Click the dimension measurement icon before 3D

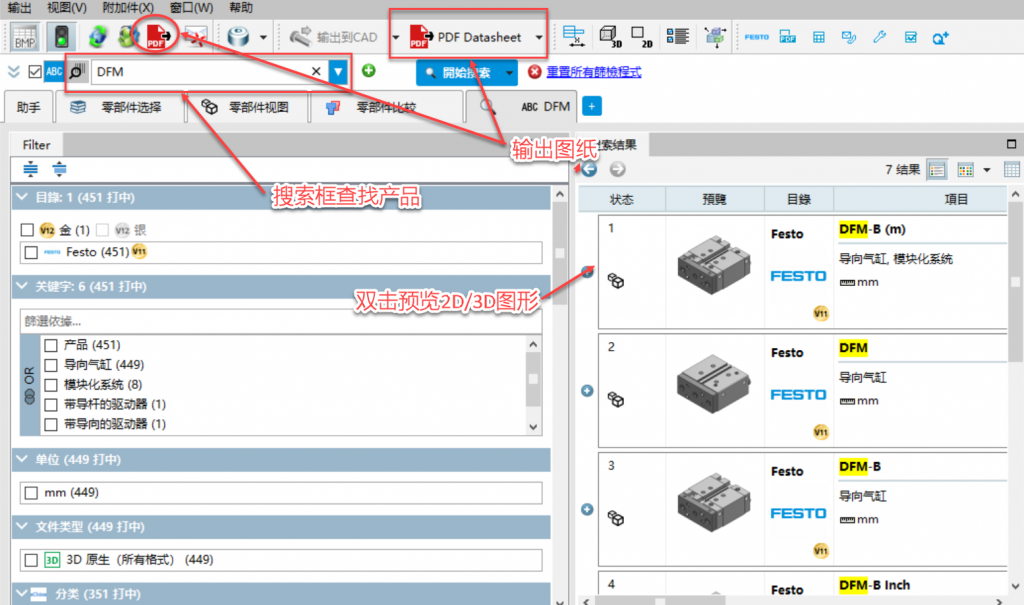coord(574,37)
